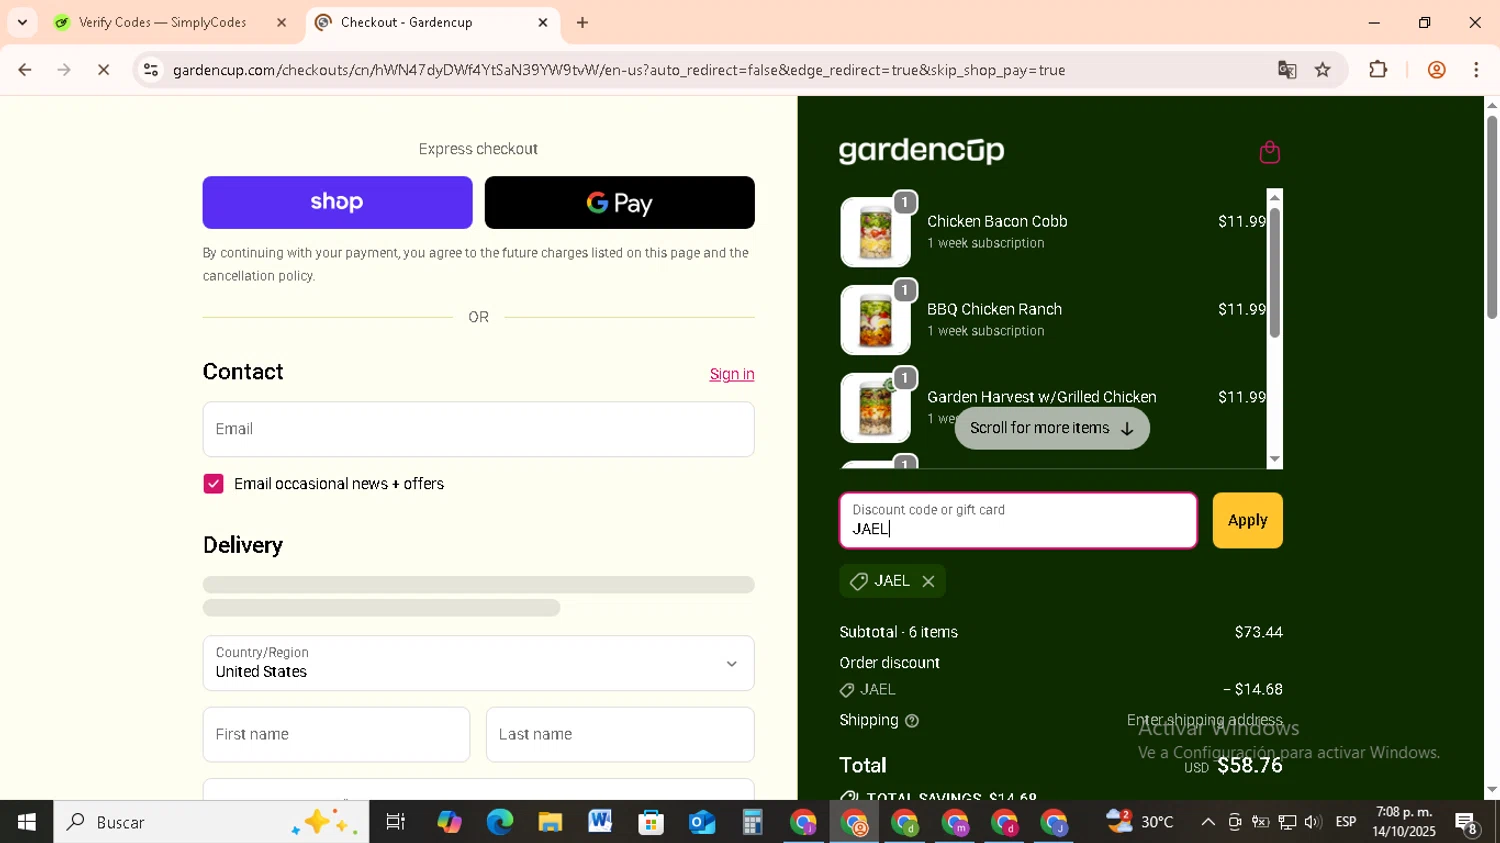Bookmark this page with the star icon
Viewport: 1500px width, 843px height.
tap(1323, 70)
